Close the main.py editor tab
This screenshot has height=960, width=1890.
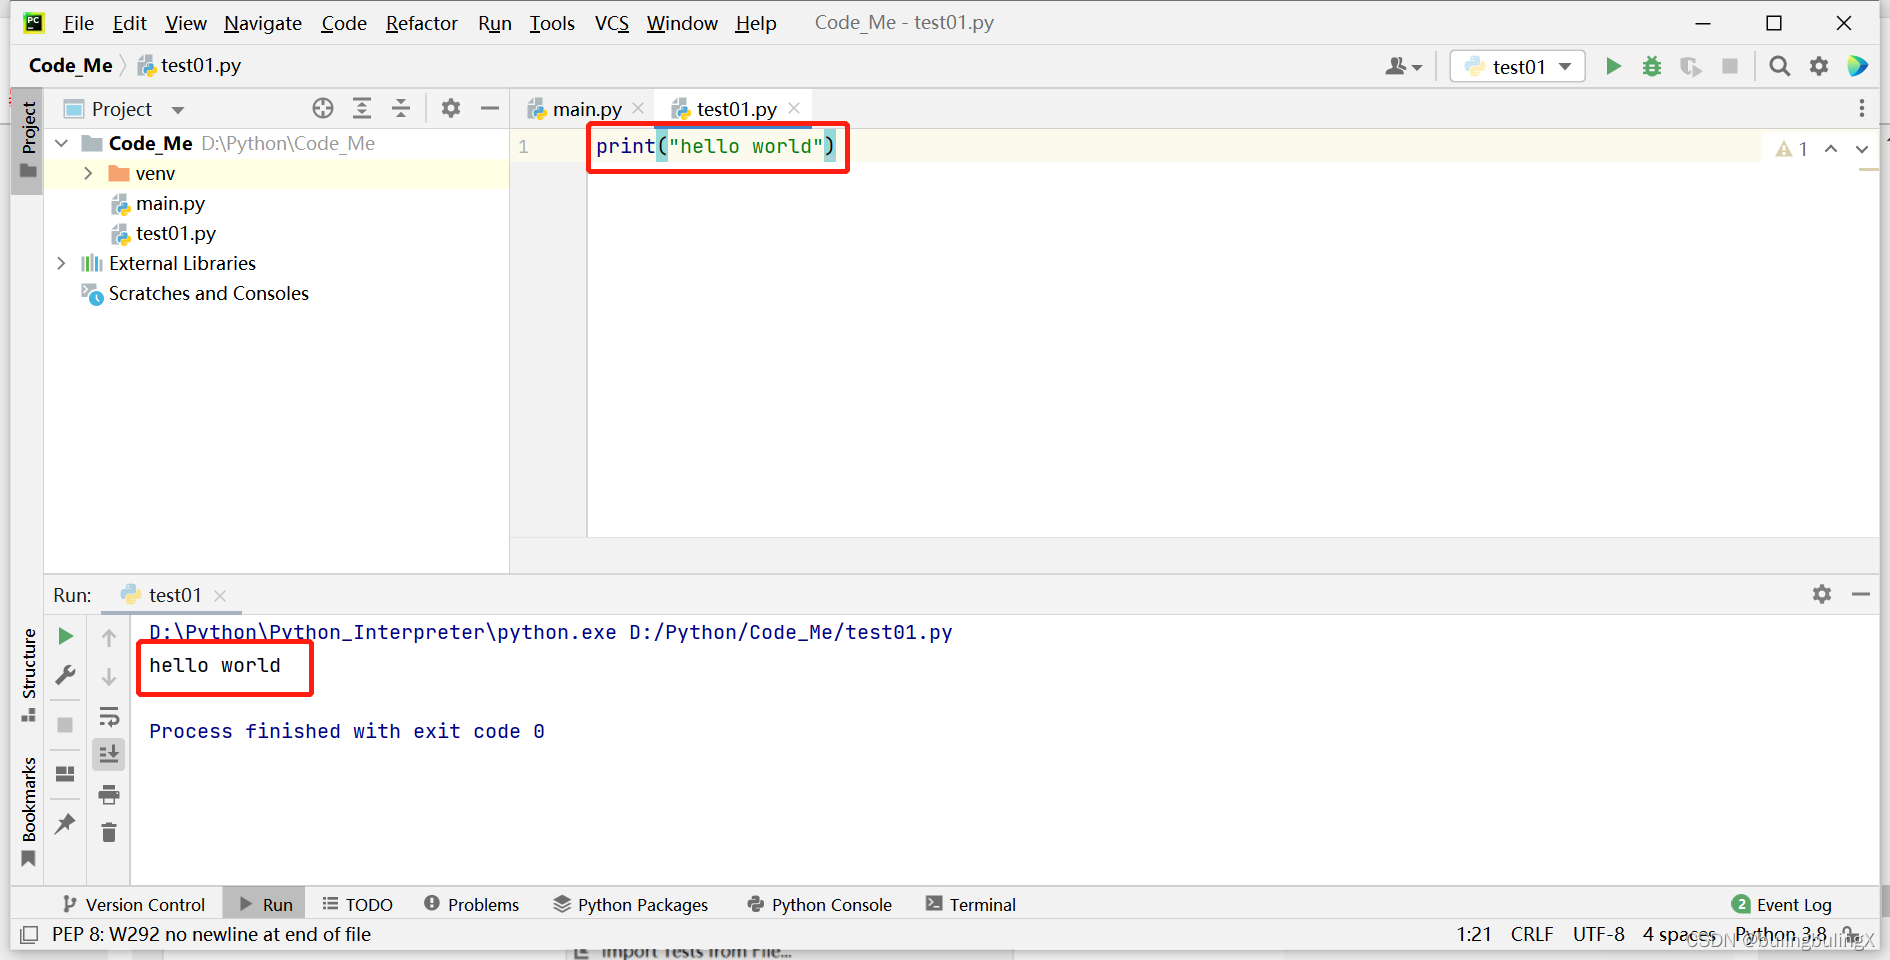pyautogui.click(x=638, y=108)
